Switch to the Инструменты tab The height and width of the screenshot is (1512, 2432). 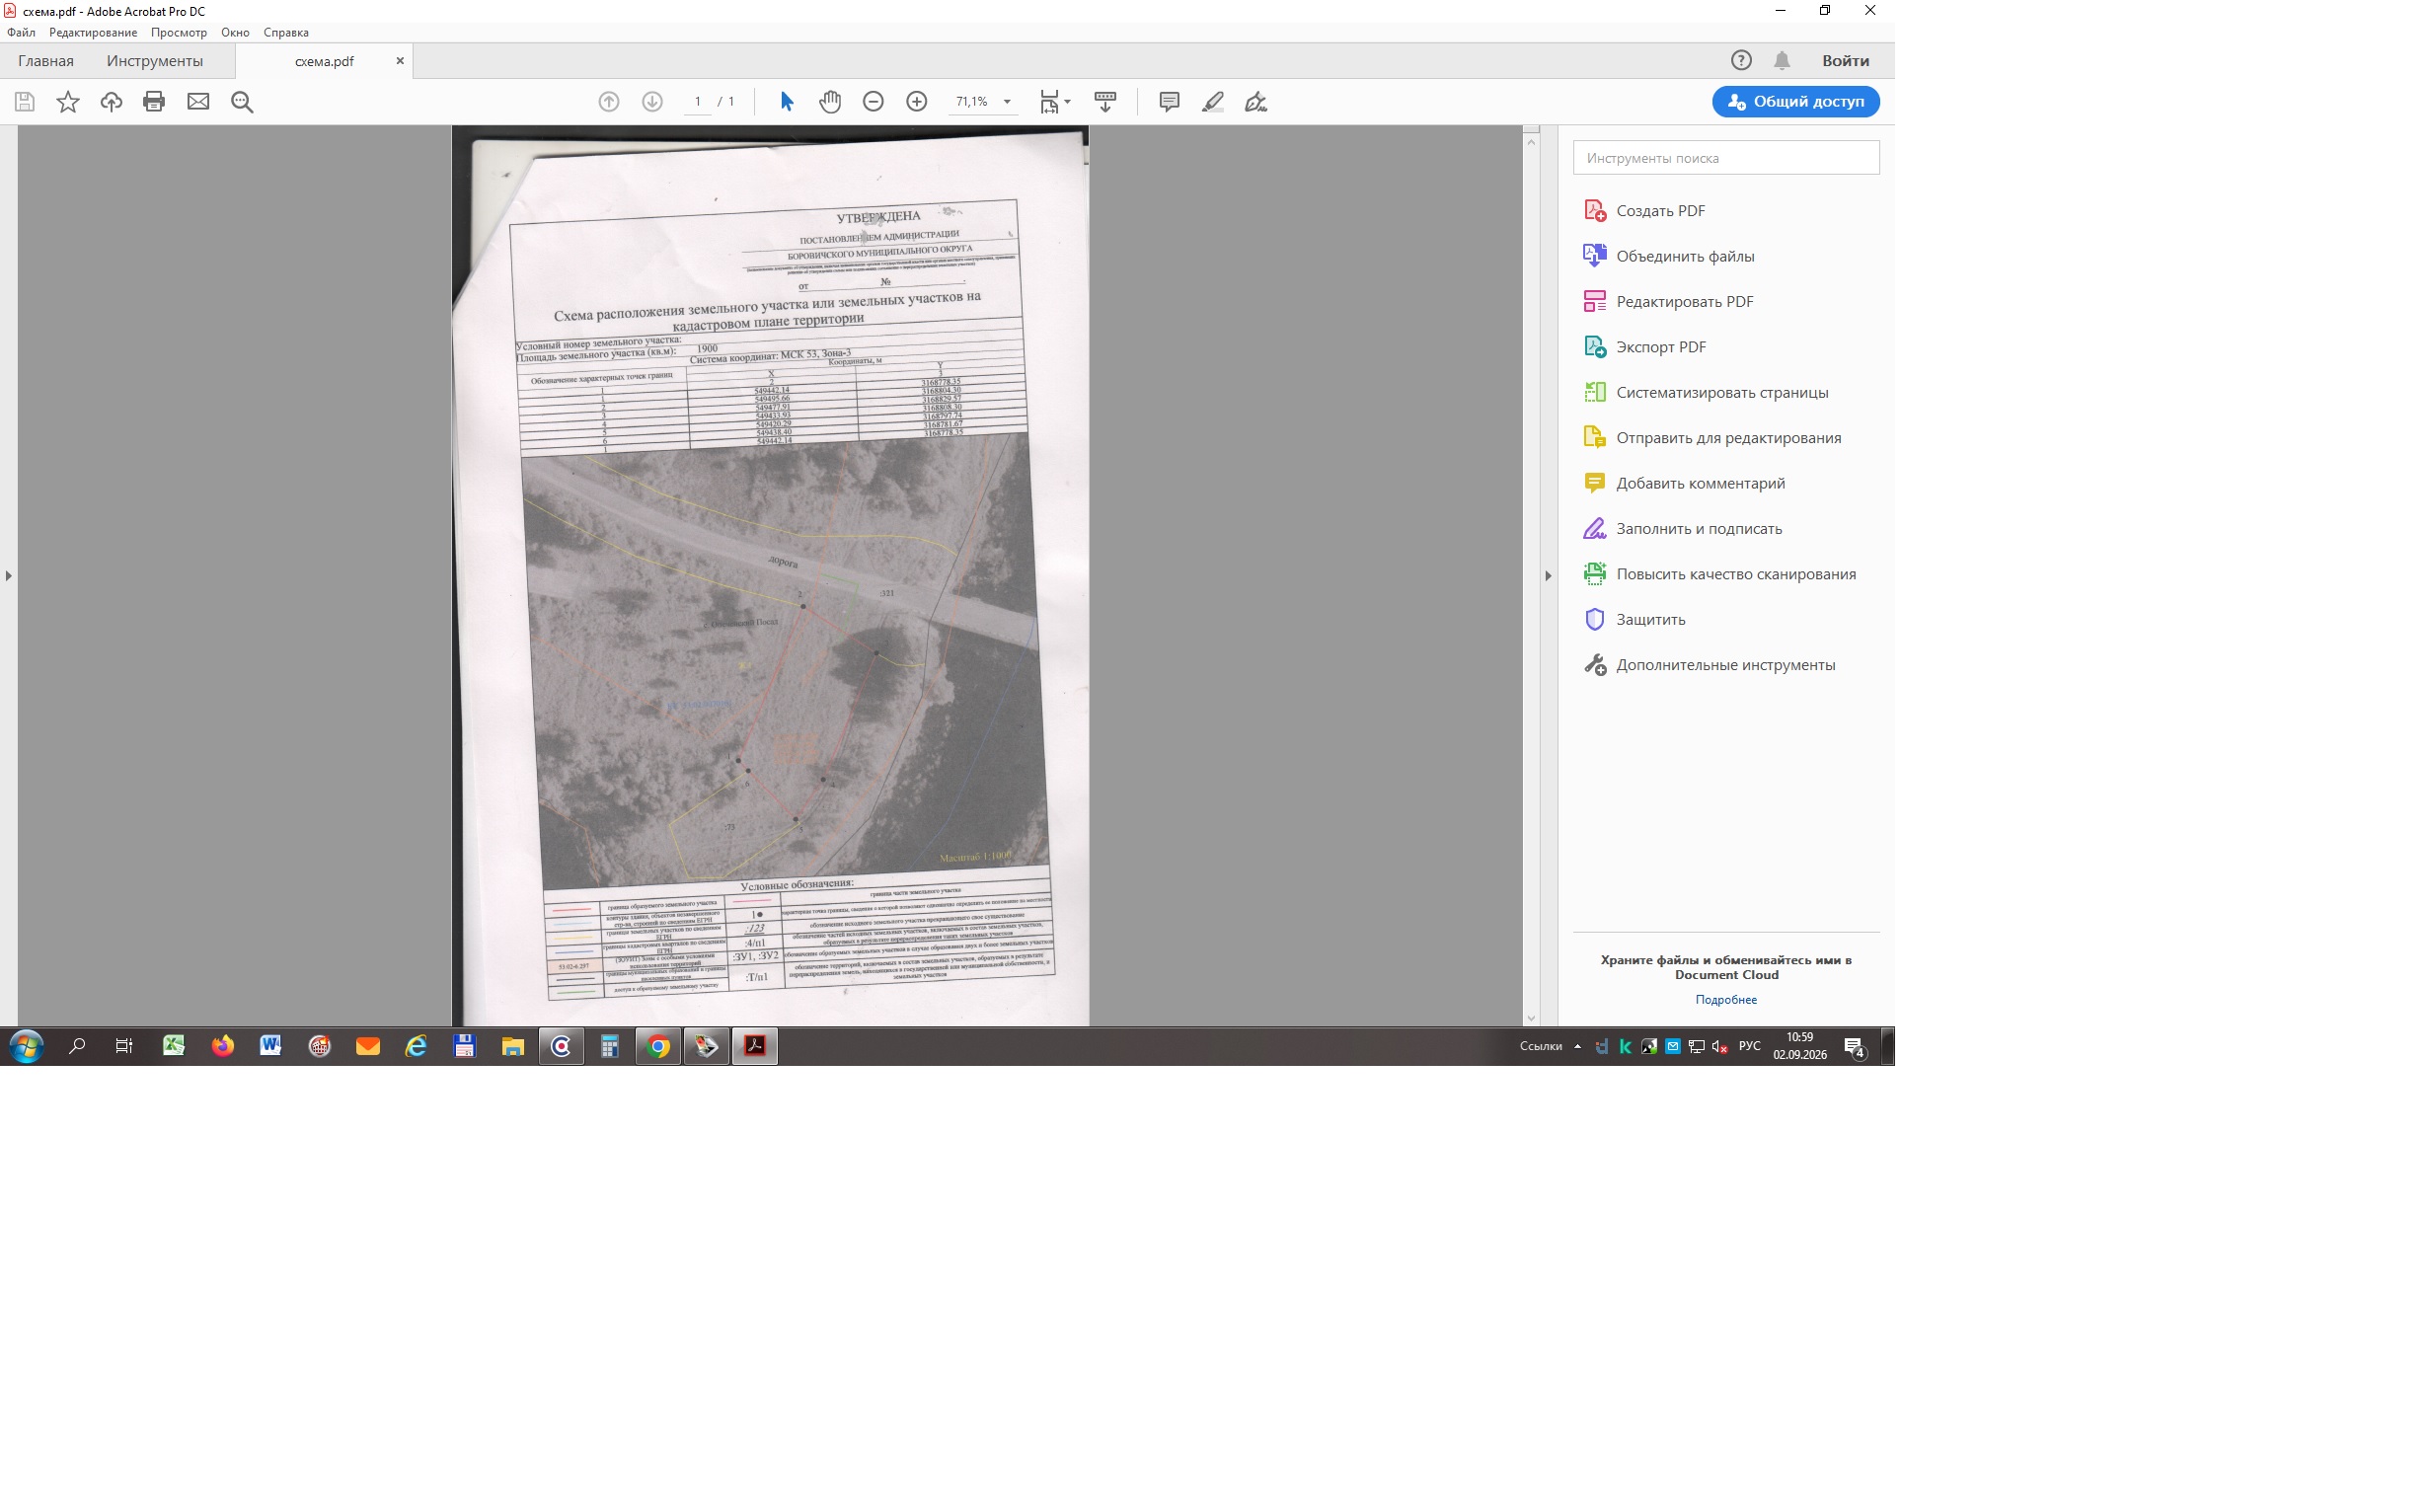pos(155,61)
